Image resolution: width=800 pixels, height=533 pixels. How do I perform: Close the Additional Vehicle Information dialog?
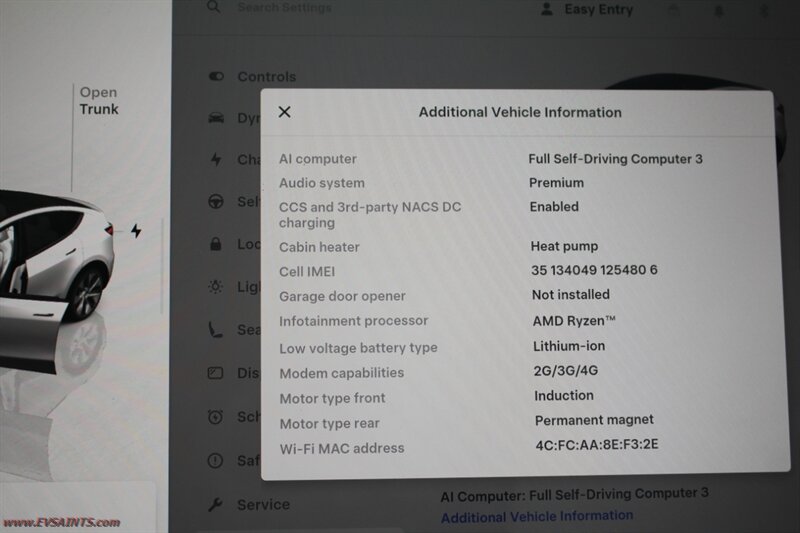284,112
